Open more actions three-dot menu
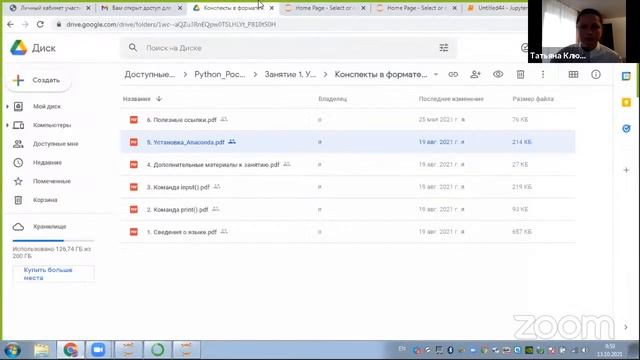This screenshot has width=640, height=360. click(x=543, y=75)
